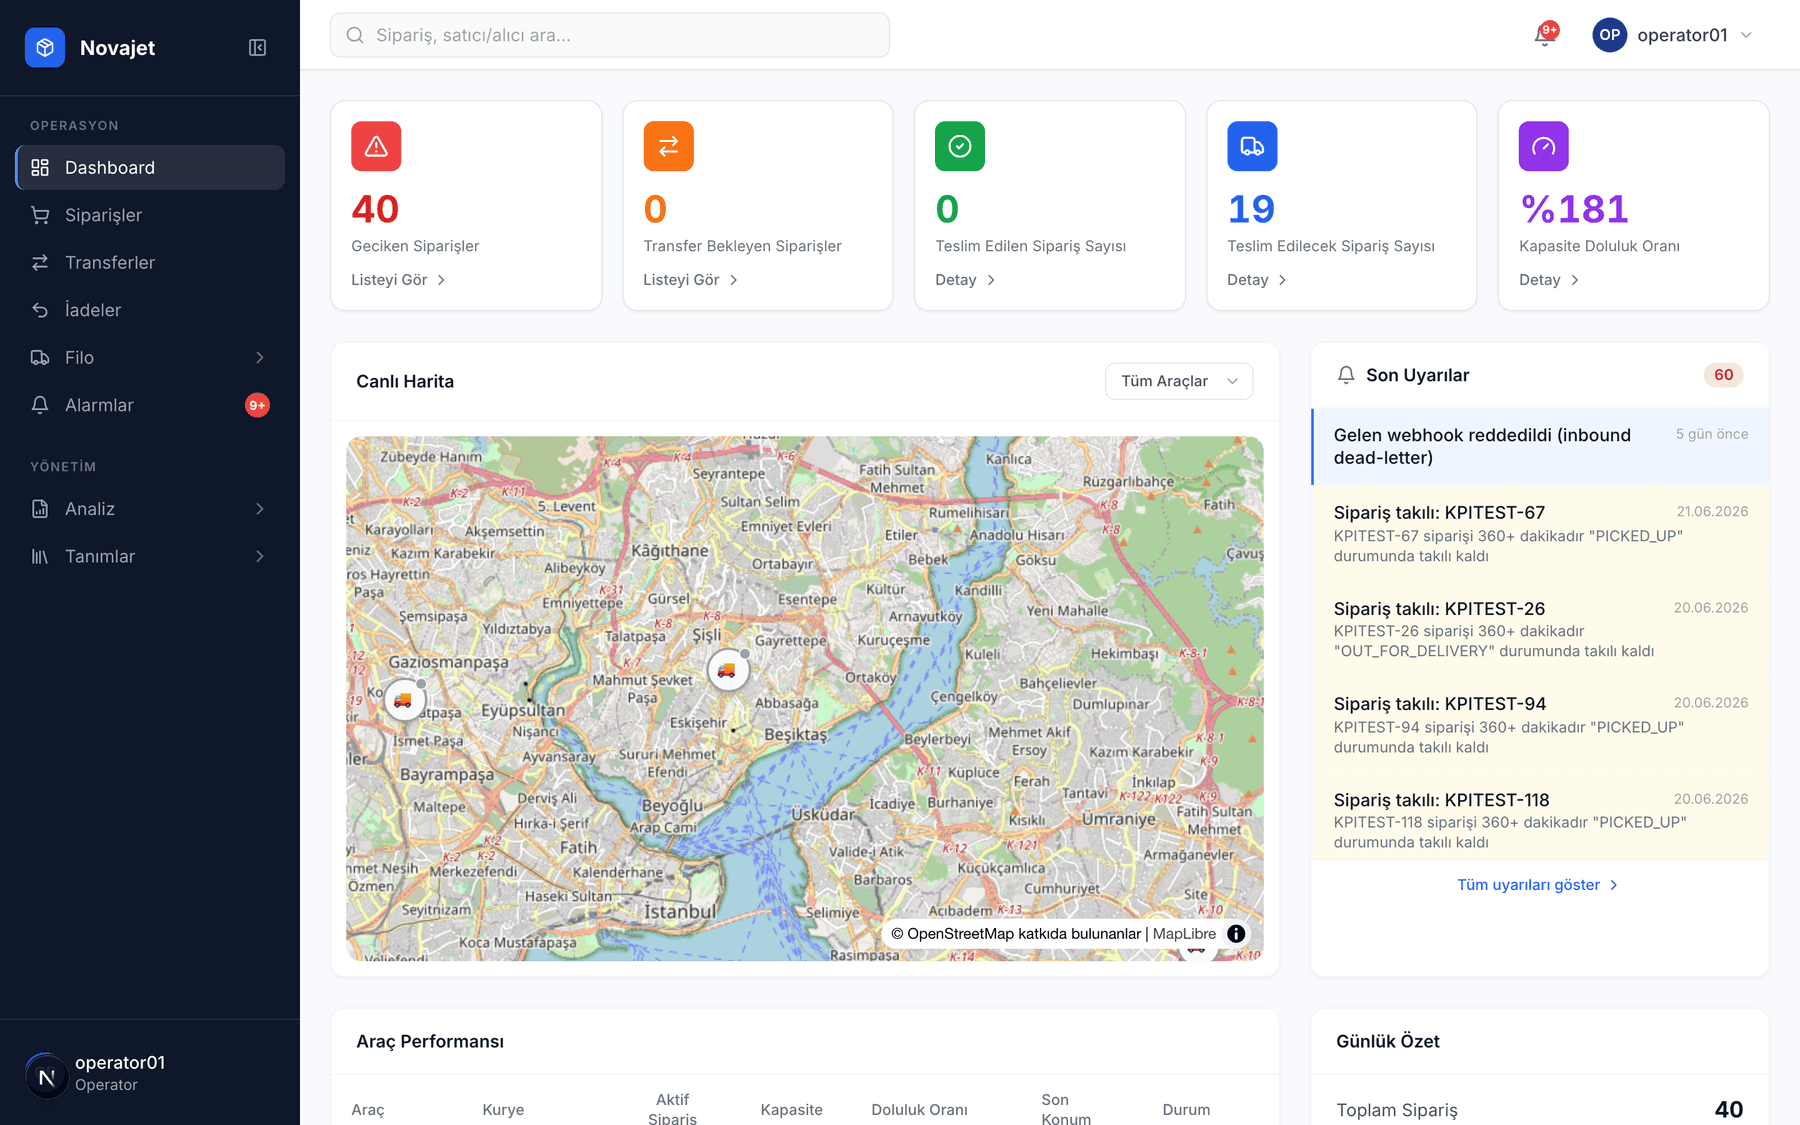Screen dimensions: 1800x1125
Task: Click the purple gauge capacity icon
Action: pos(1544,146)
